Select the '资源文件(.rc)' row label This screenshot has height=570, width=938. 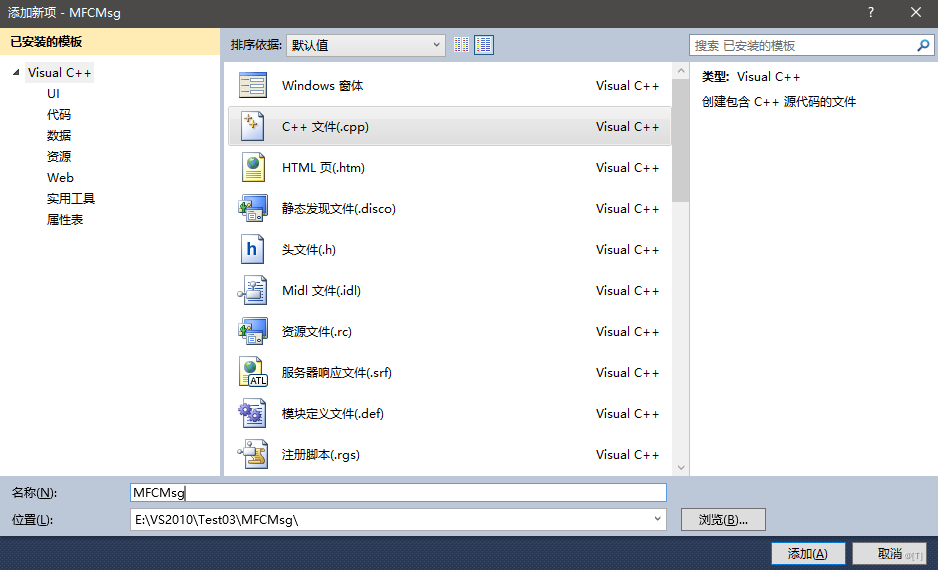pyautogui.click(x=316, y=331)
